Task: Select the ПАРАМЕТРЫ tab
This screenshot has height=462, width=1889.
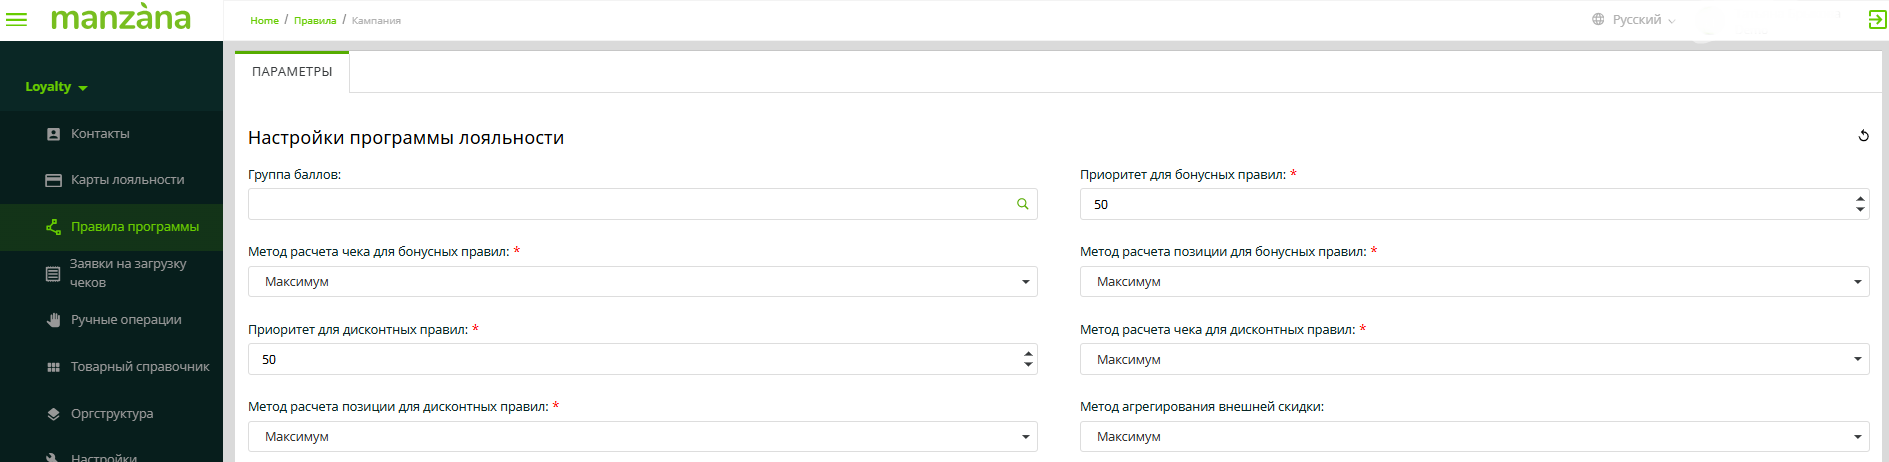Action: coord(292,72)
